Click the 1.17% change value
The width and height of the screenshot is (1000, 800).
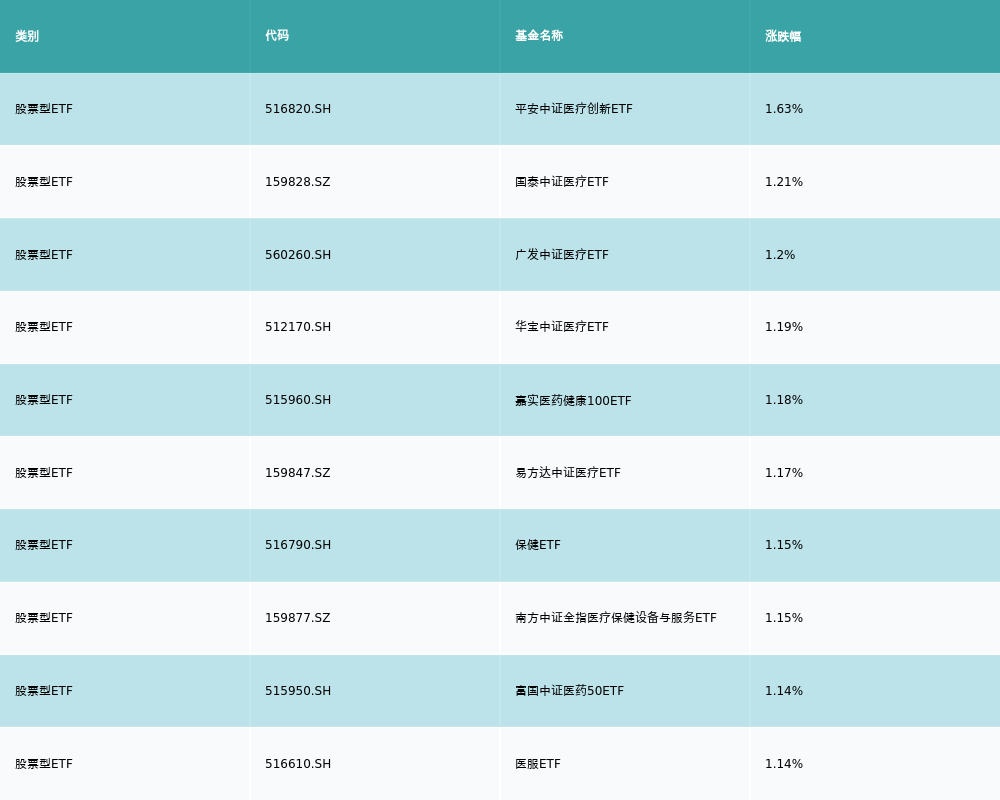(x=784, y=473)
